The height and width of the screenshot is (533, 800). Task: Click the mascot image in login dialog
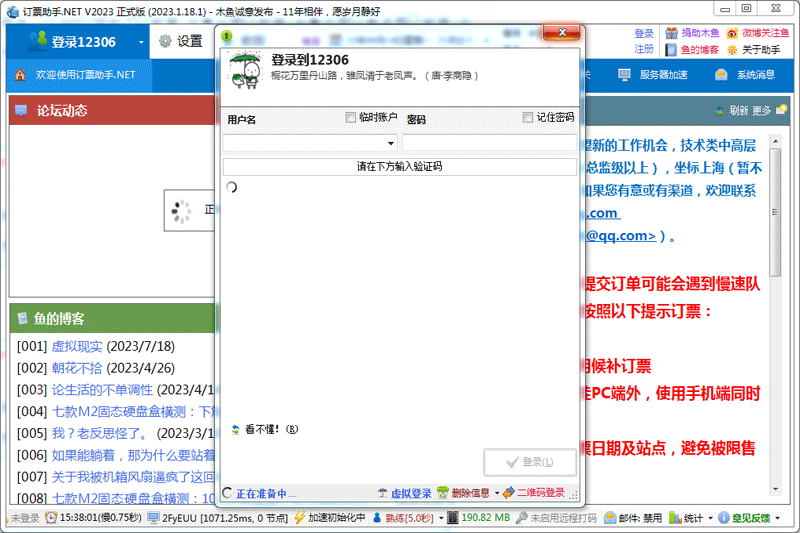click(x=245, y=70)
